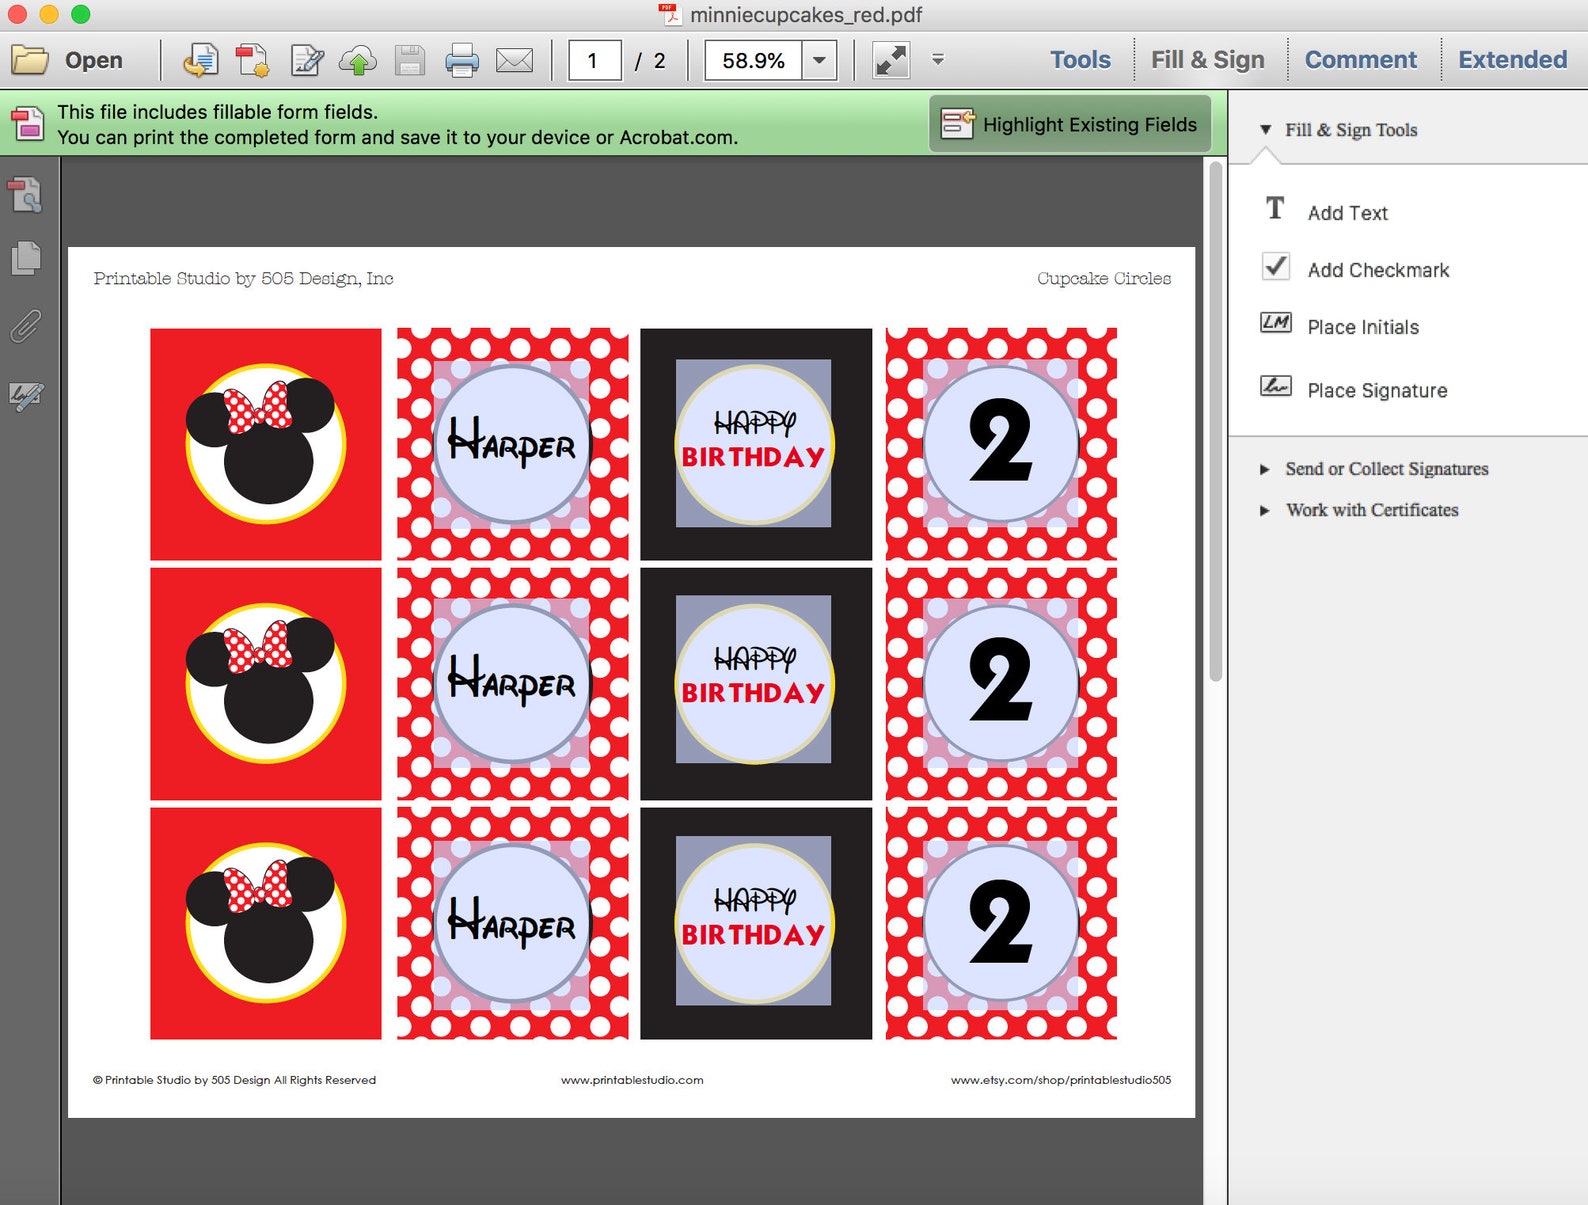Image resolution: width=1588 pixels, height=1205 pixels.
Task: Click minniecupcakes_red.pdf window title
Action: click(x=806, y=15)
